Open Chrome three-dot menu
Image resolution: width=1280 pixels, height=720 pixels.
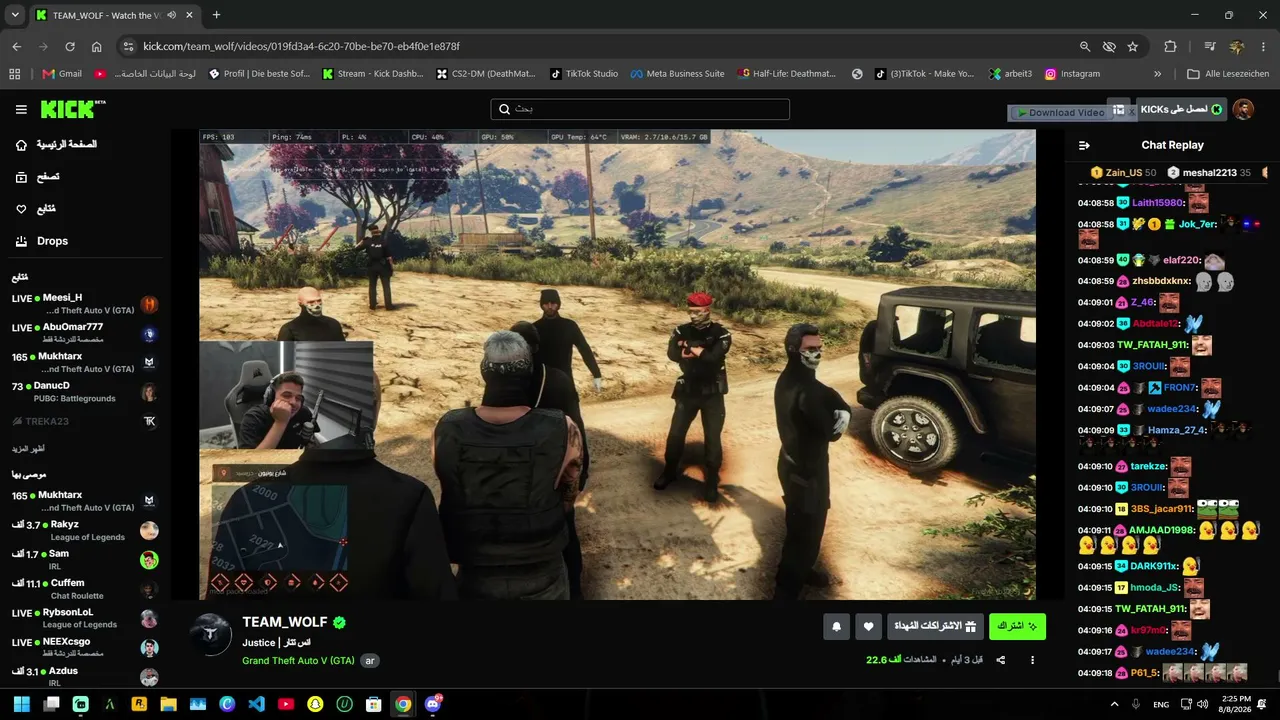tap(1264, 46)
